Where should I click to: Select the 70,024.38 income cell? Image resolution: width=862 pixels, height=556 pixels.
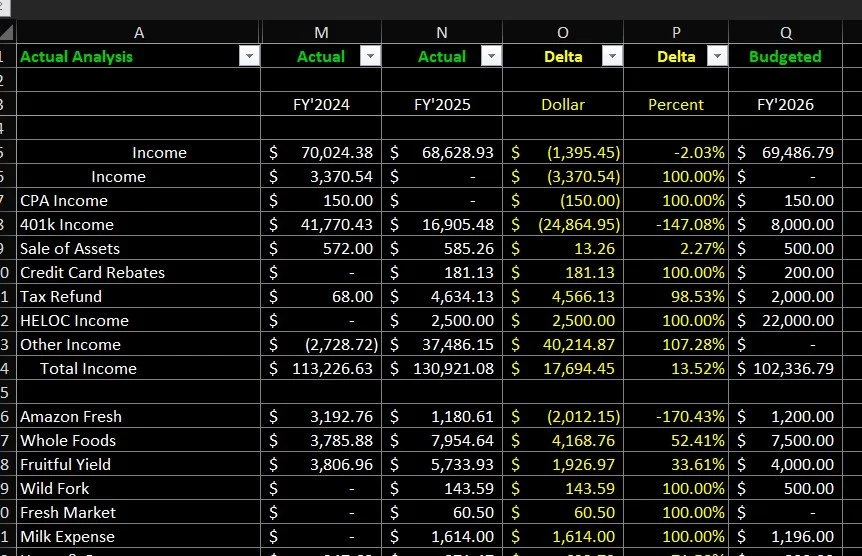(x=321, y=152)
